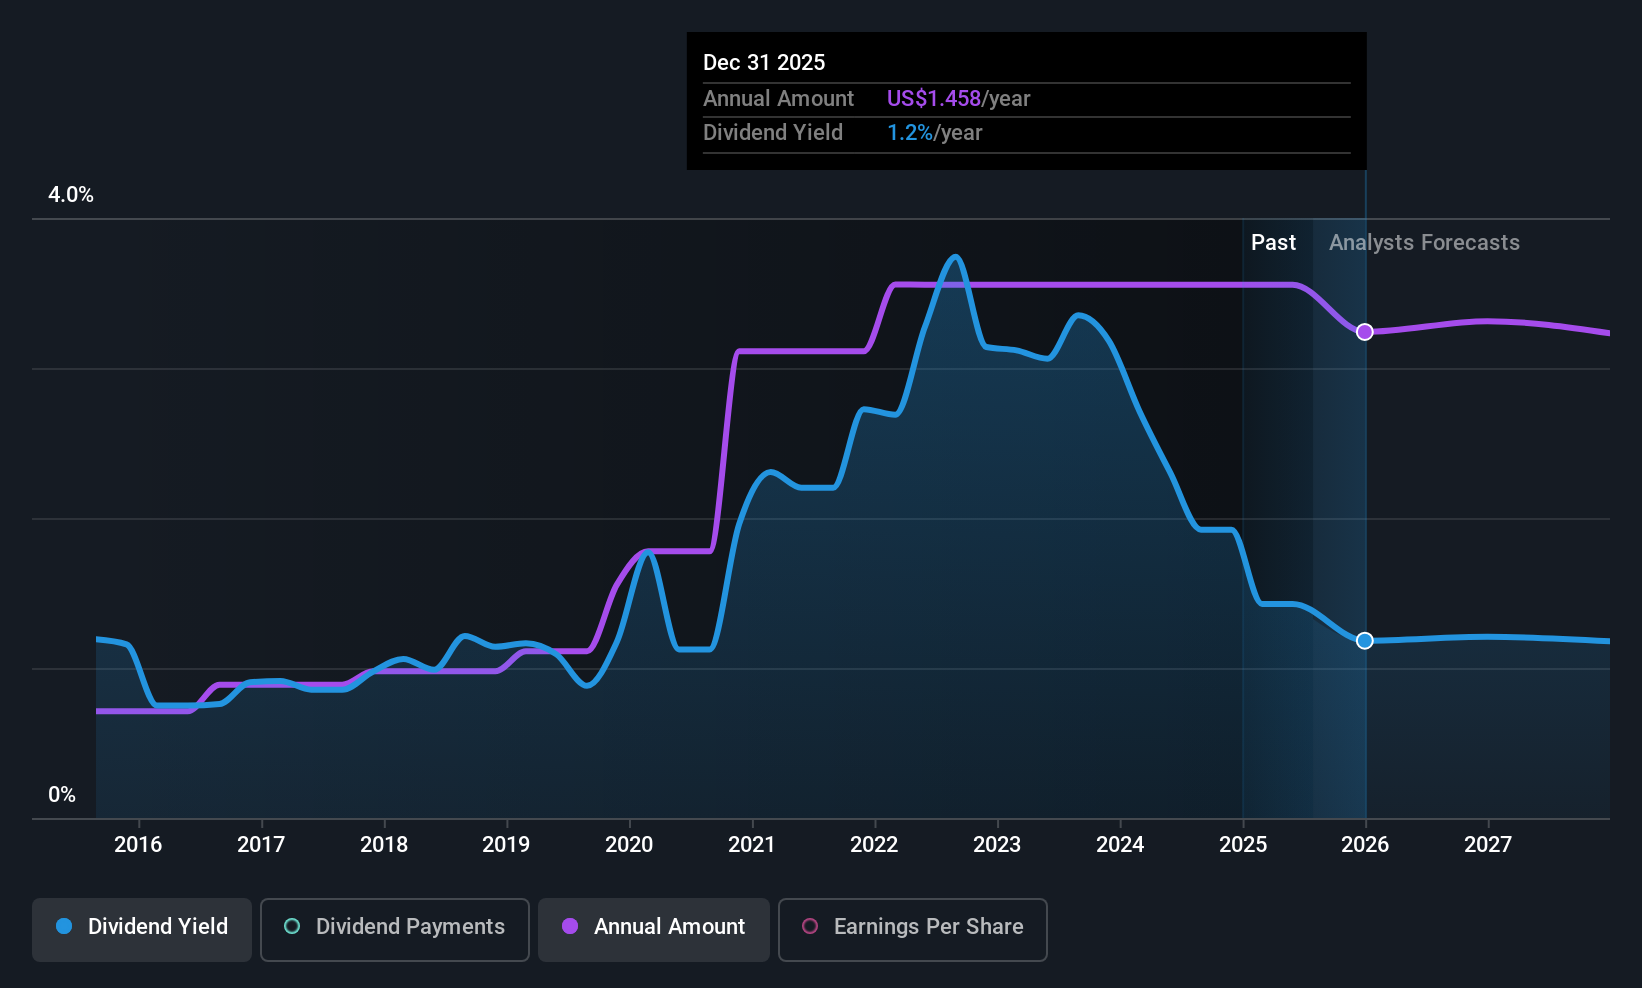Click the 2023 x-axis label
The width and height of the screenshot is (1642, 988).
[x=997, y=845]
